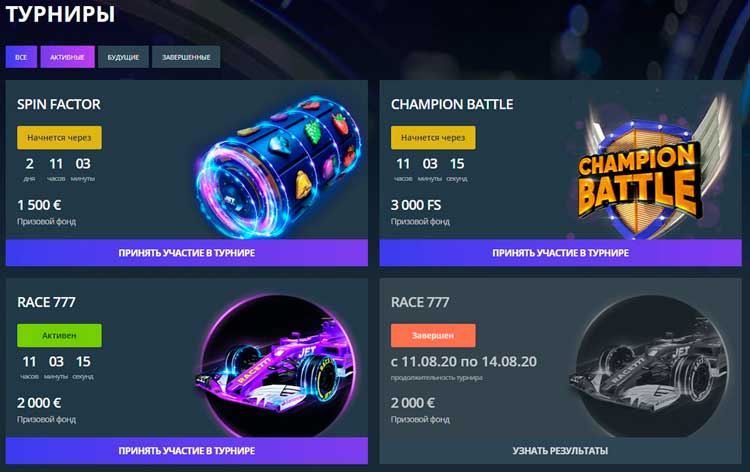Click the grayscale Race 777 car image
750x472 pixels.
pos(650,366)
